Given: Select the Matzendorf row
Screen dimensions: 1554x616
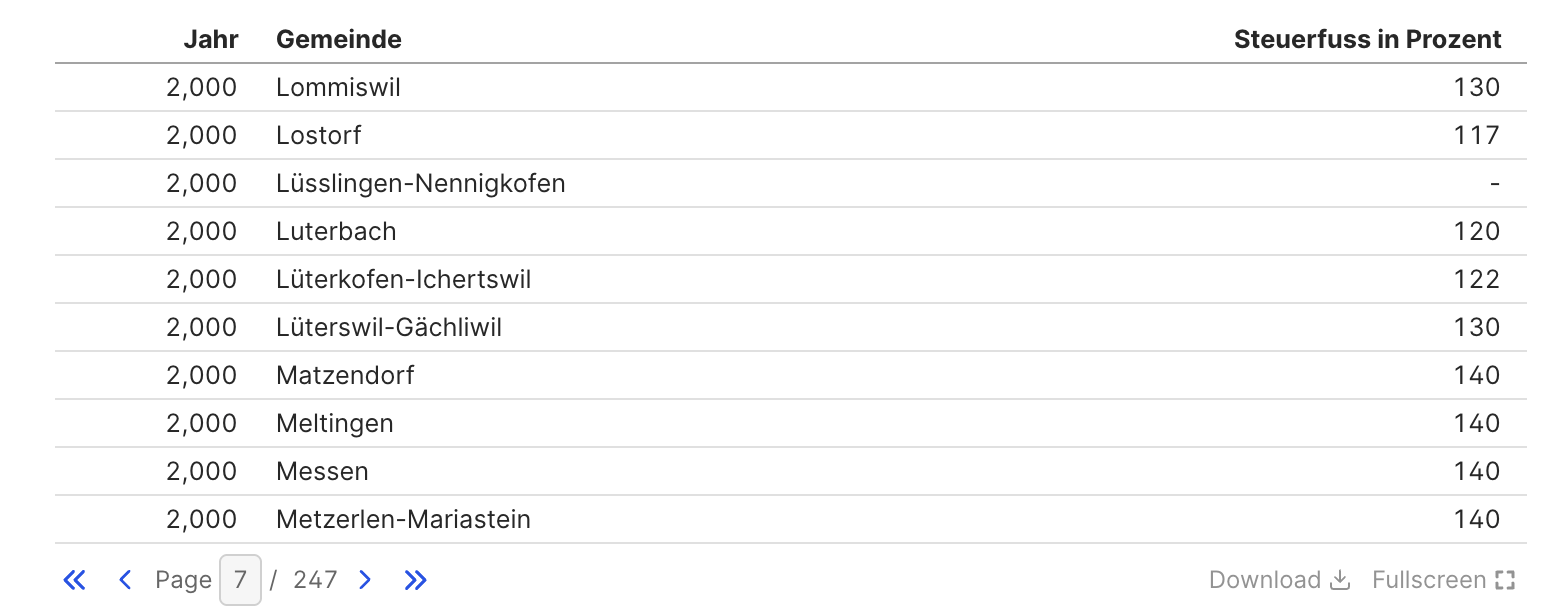Looking at the screenshot, I should [791, 375].
